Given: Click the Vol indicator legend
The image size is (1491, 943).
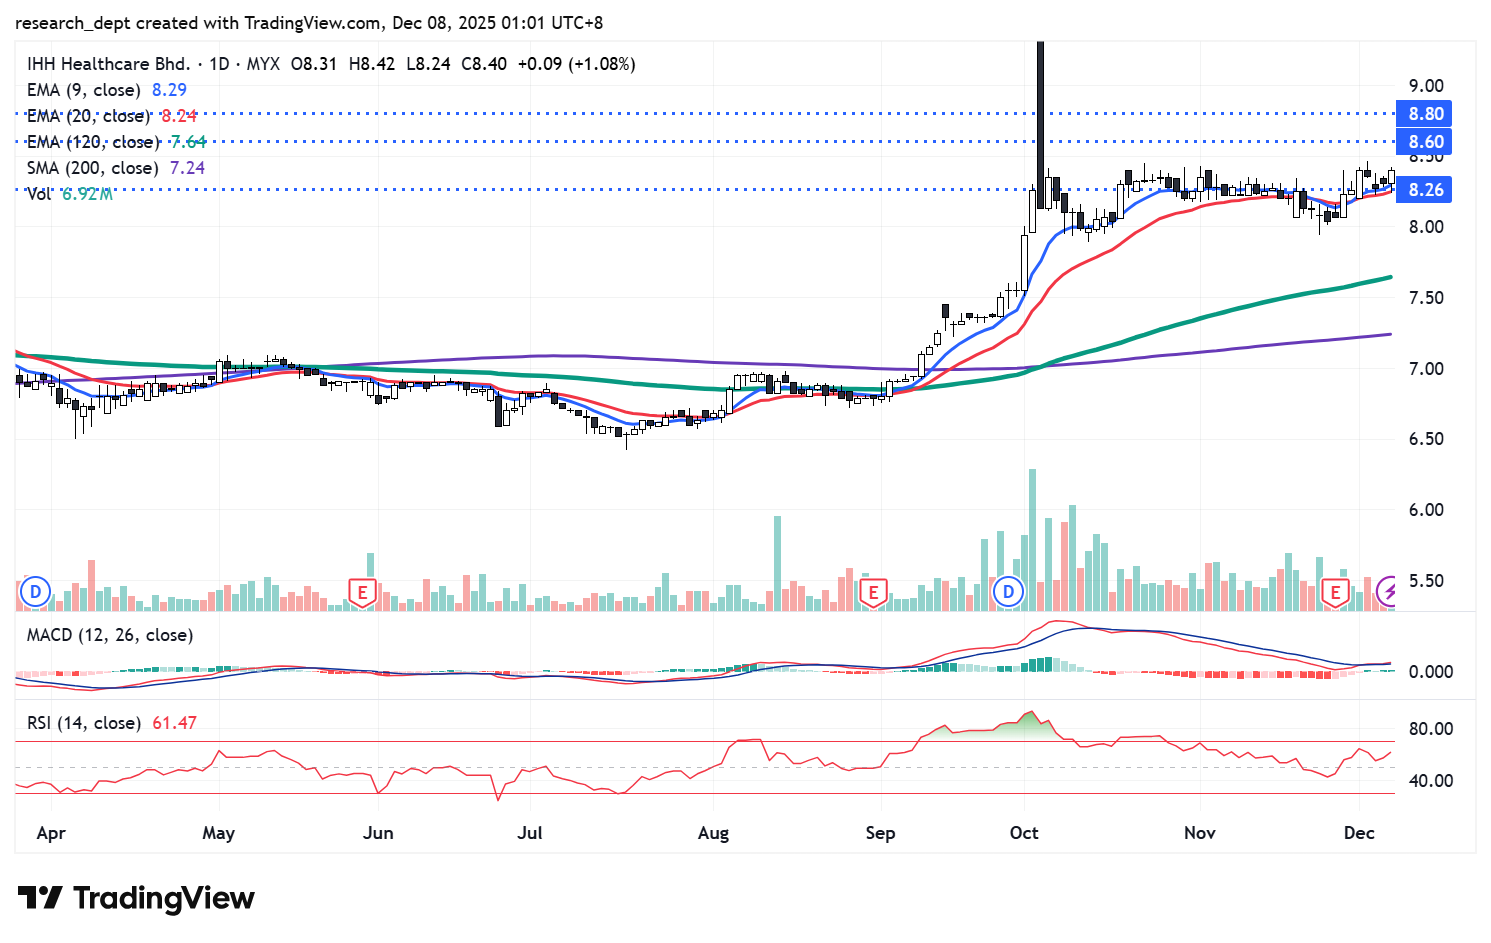Looking at the screenshot, I should click(39, 194).
